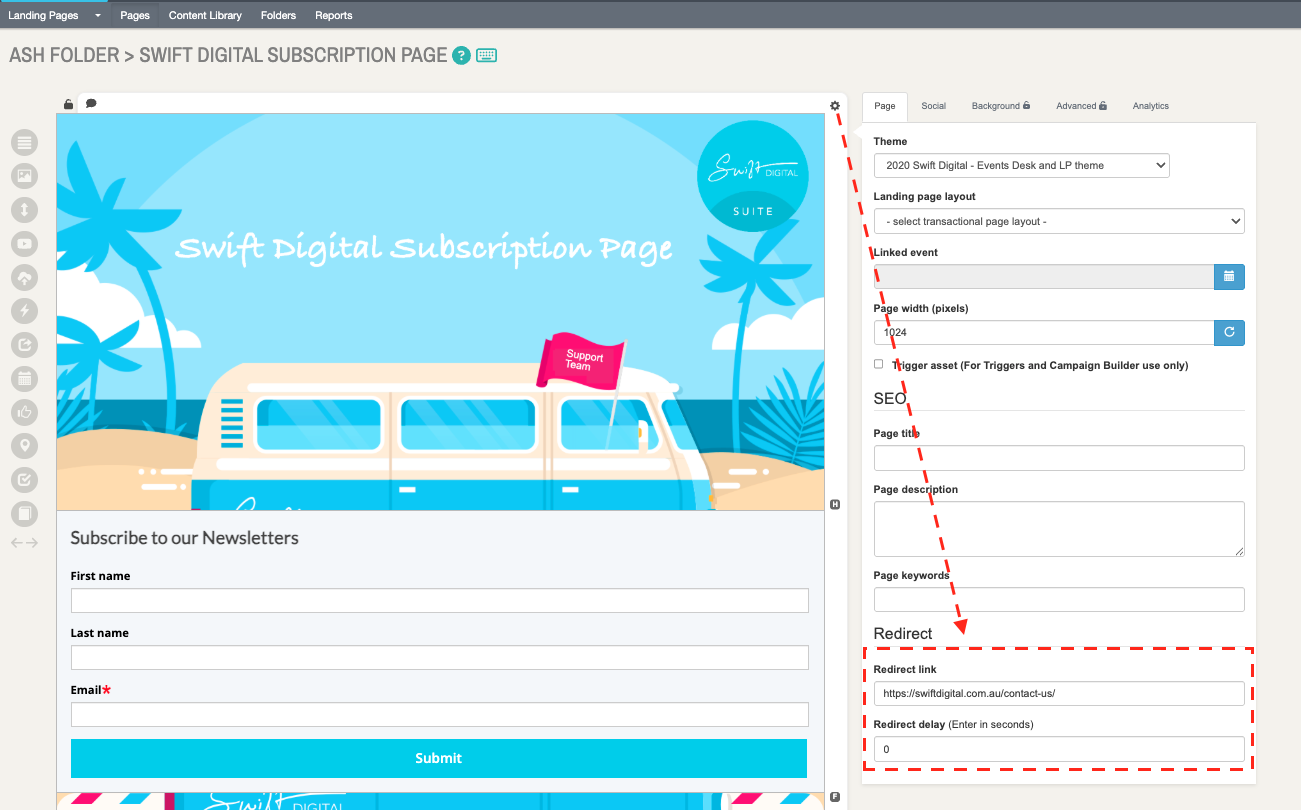Image resolution: width=1301 pixels, height=810 pixels.
Task: Open the Landing Pages menu
Action: tap(43, 15)
